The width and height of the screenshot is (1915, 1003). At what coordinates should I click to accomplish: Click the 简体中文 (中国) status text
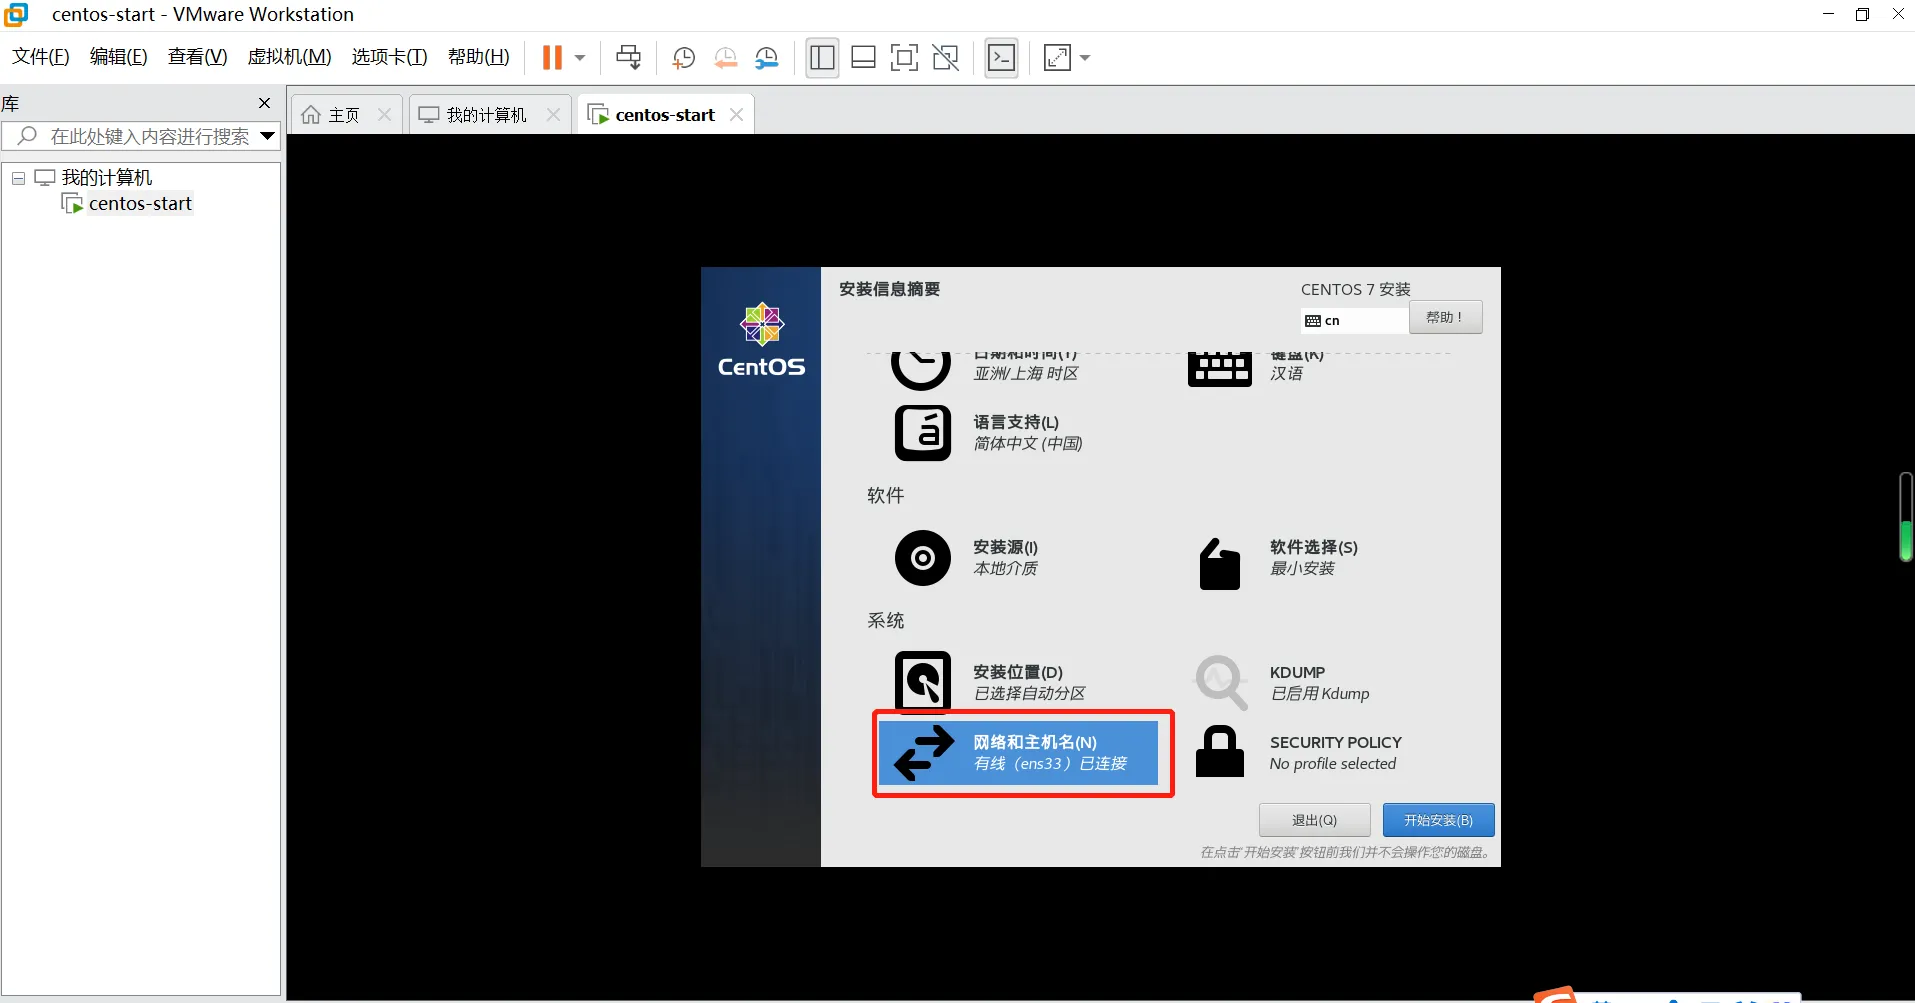click(1028, 444)
